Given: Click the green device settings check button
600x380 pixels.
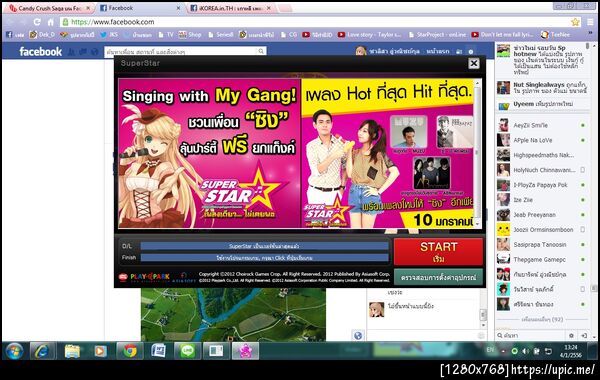Looking at the screenshot, I should pyautogui.click(x=439, y=277).
